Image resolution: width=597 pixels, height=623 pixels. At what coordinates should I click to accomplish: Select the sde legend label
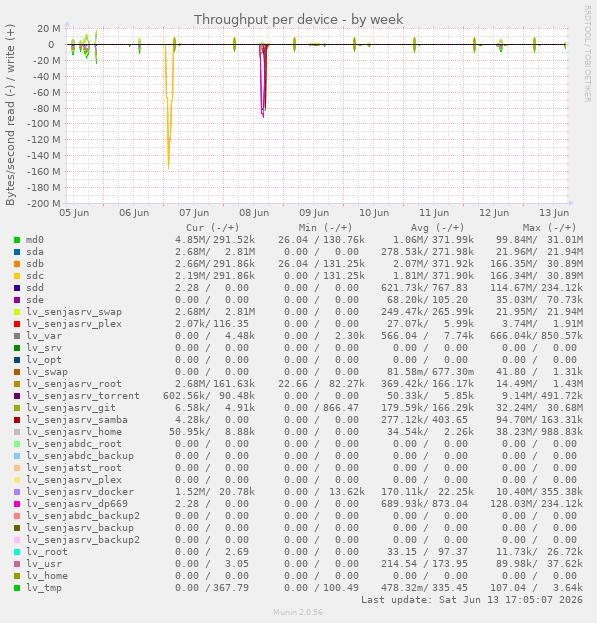[35, 300]
